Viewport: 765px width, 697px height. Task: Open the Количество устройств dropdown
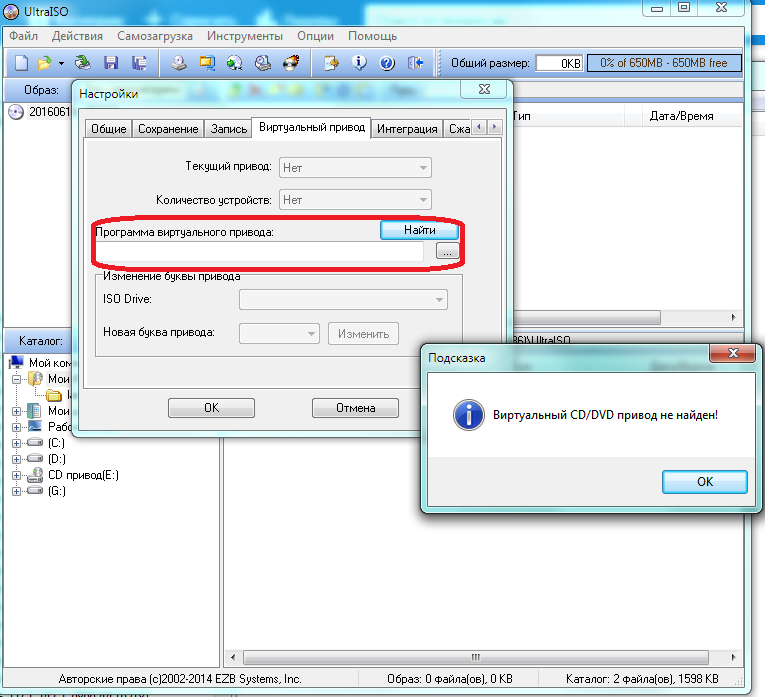coord(355,199)
